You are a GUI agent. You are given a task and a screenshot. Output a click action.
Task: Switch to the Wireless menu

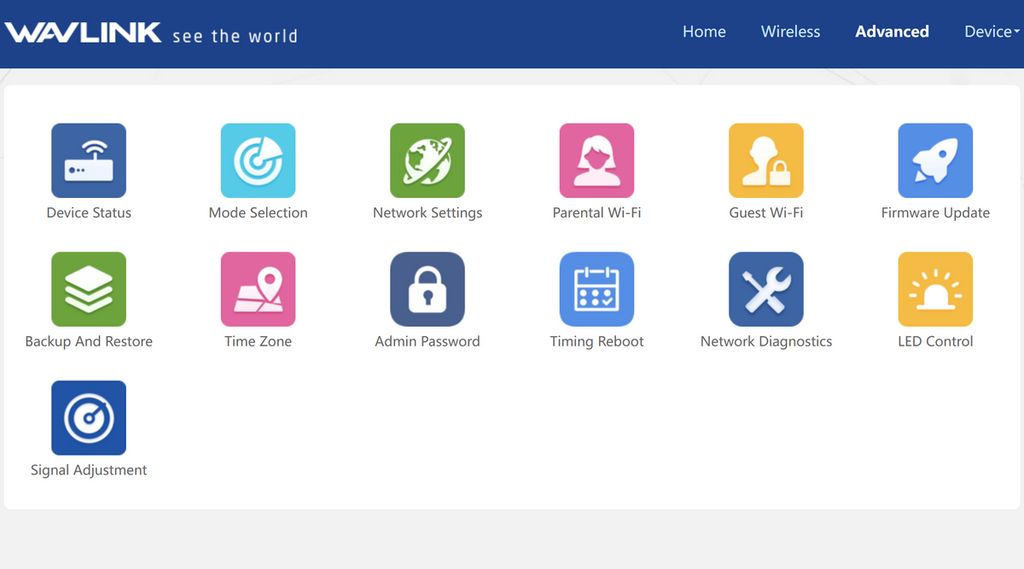(x=790, y=32)
